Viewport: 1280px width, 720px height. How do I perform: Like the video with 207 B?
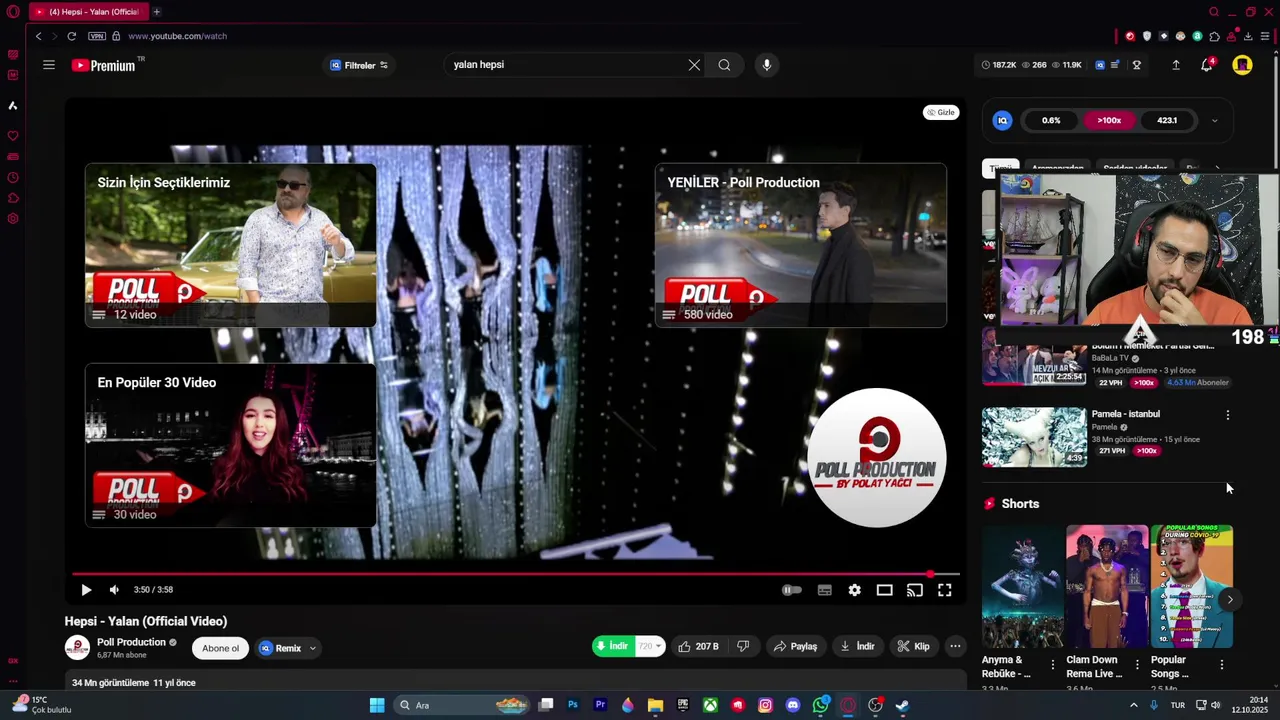point(699,646)
